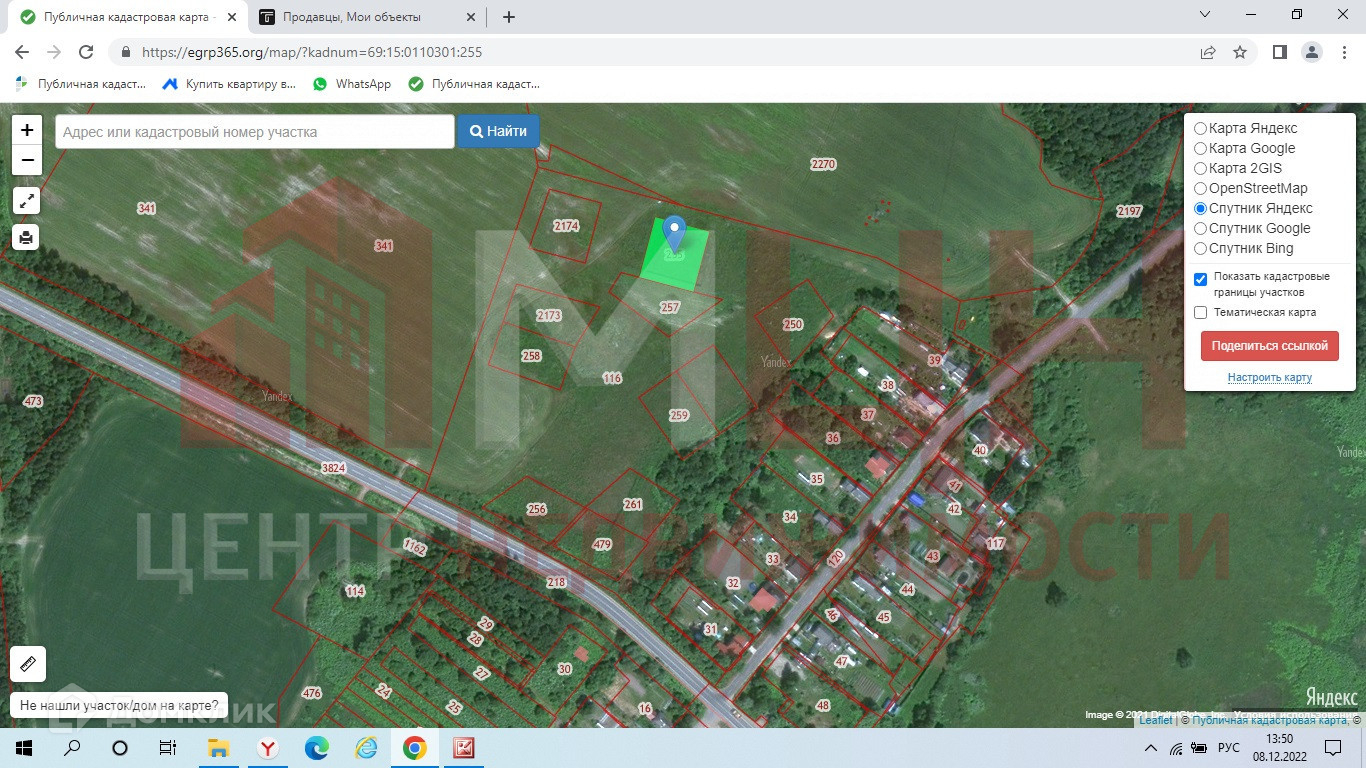The image size is (1366, 768).
Task: Zoom out of the map
Action: 27,160
